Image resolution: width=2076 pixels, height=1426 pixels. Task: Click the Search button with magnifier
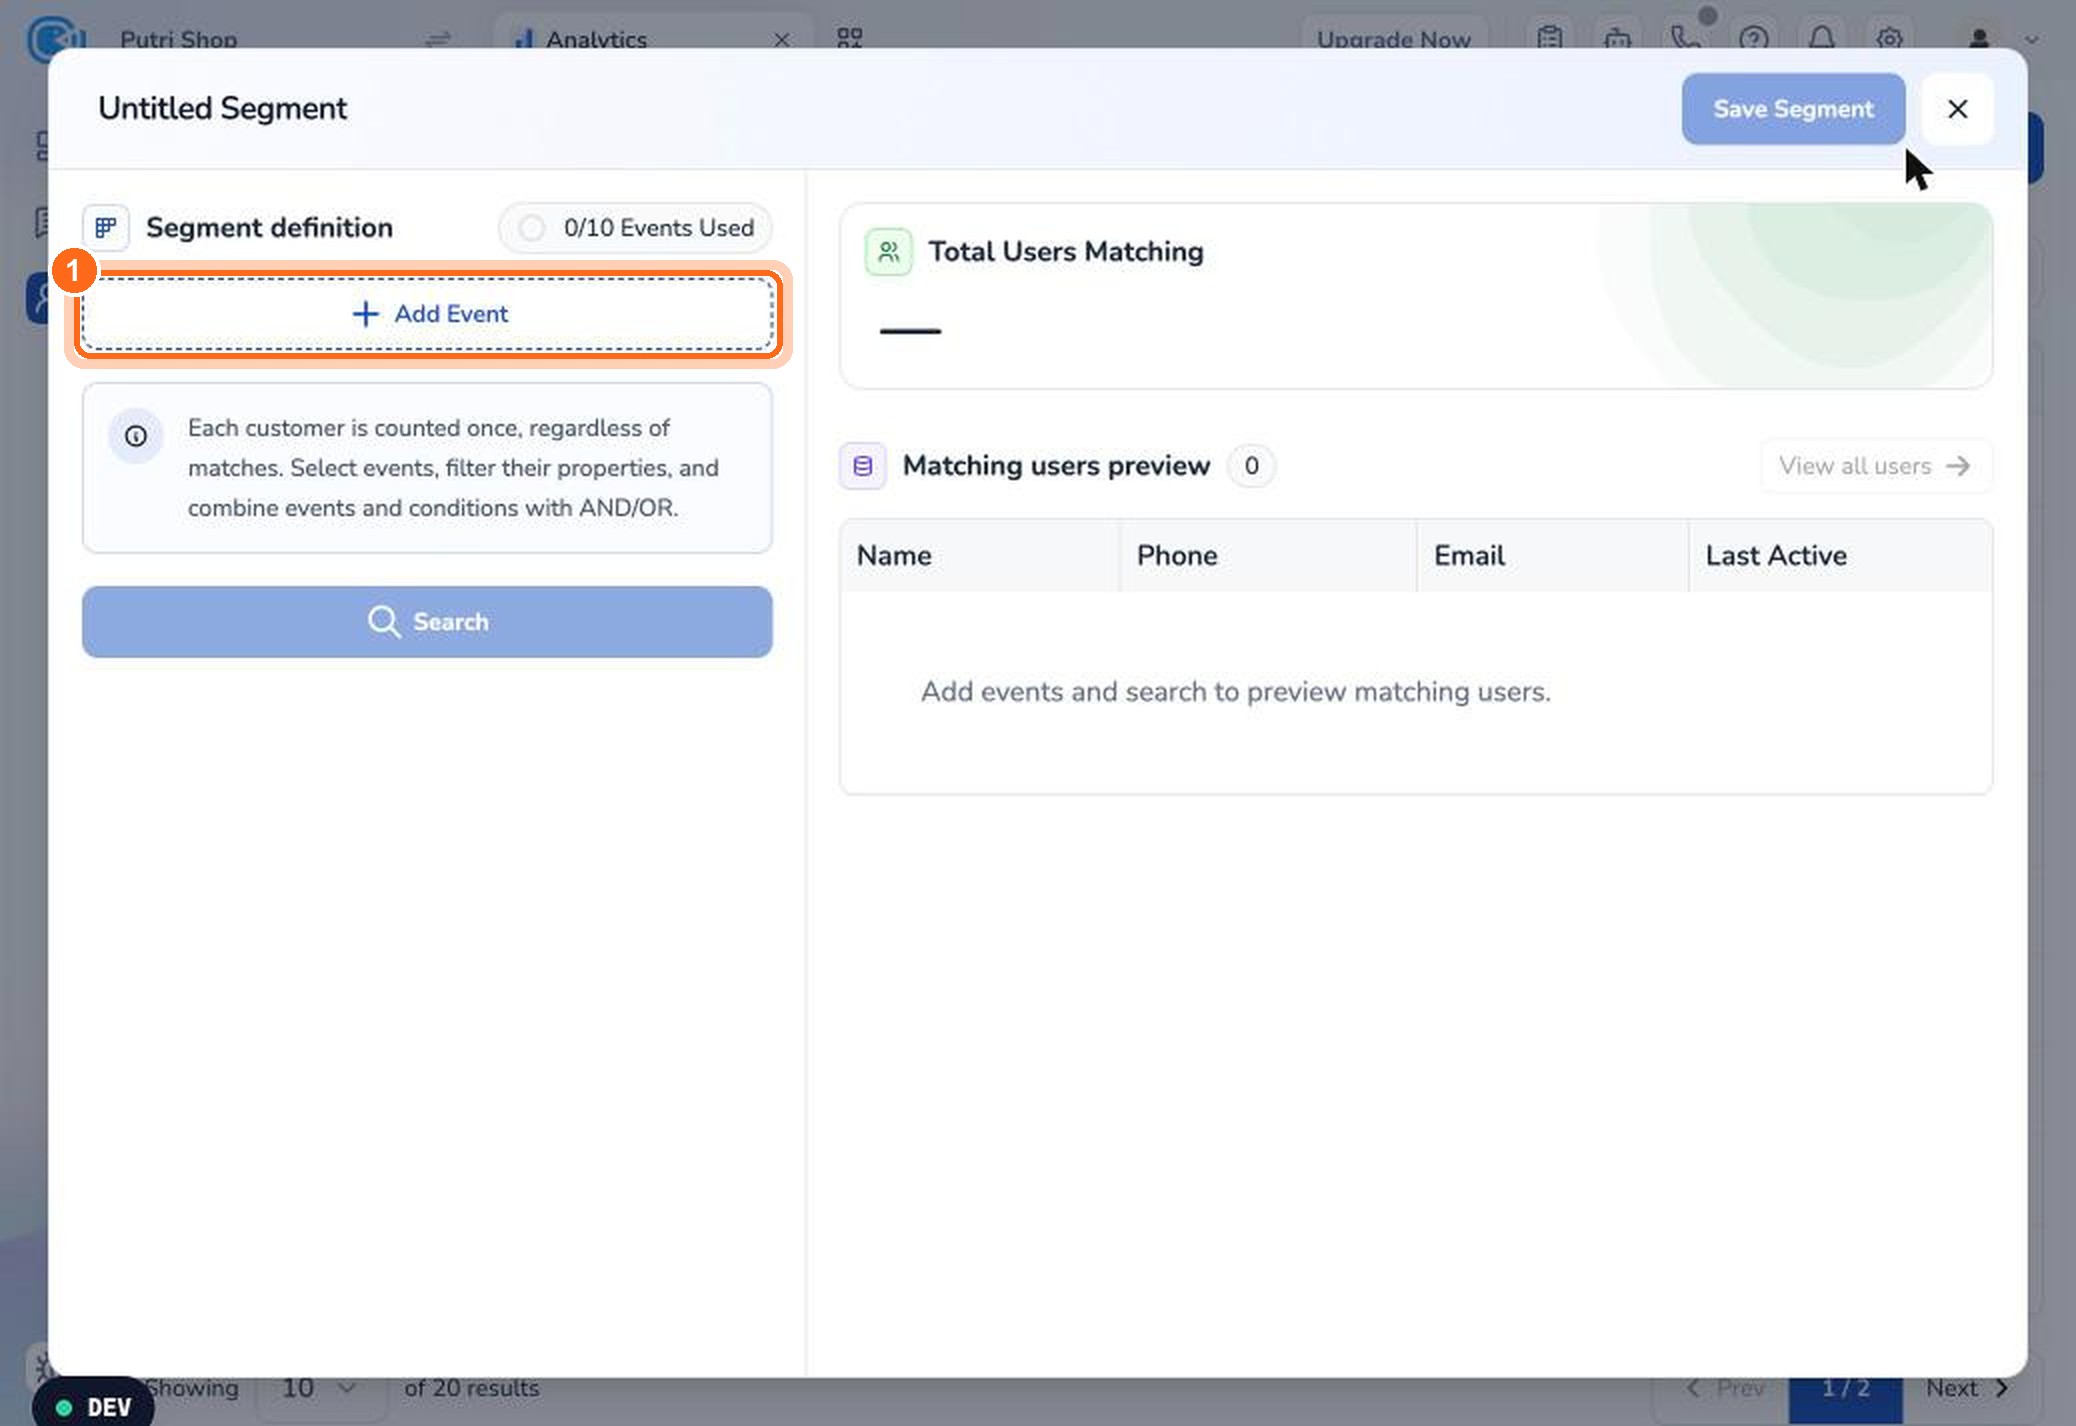(427, 622)
